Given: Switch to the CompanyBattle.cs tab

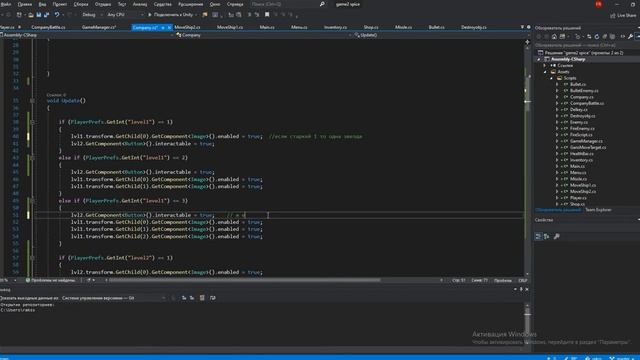Looking at the screenshot, I should point(48,27).
